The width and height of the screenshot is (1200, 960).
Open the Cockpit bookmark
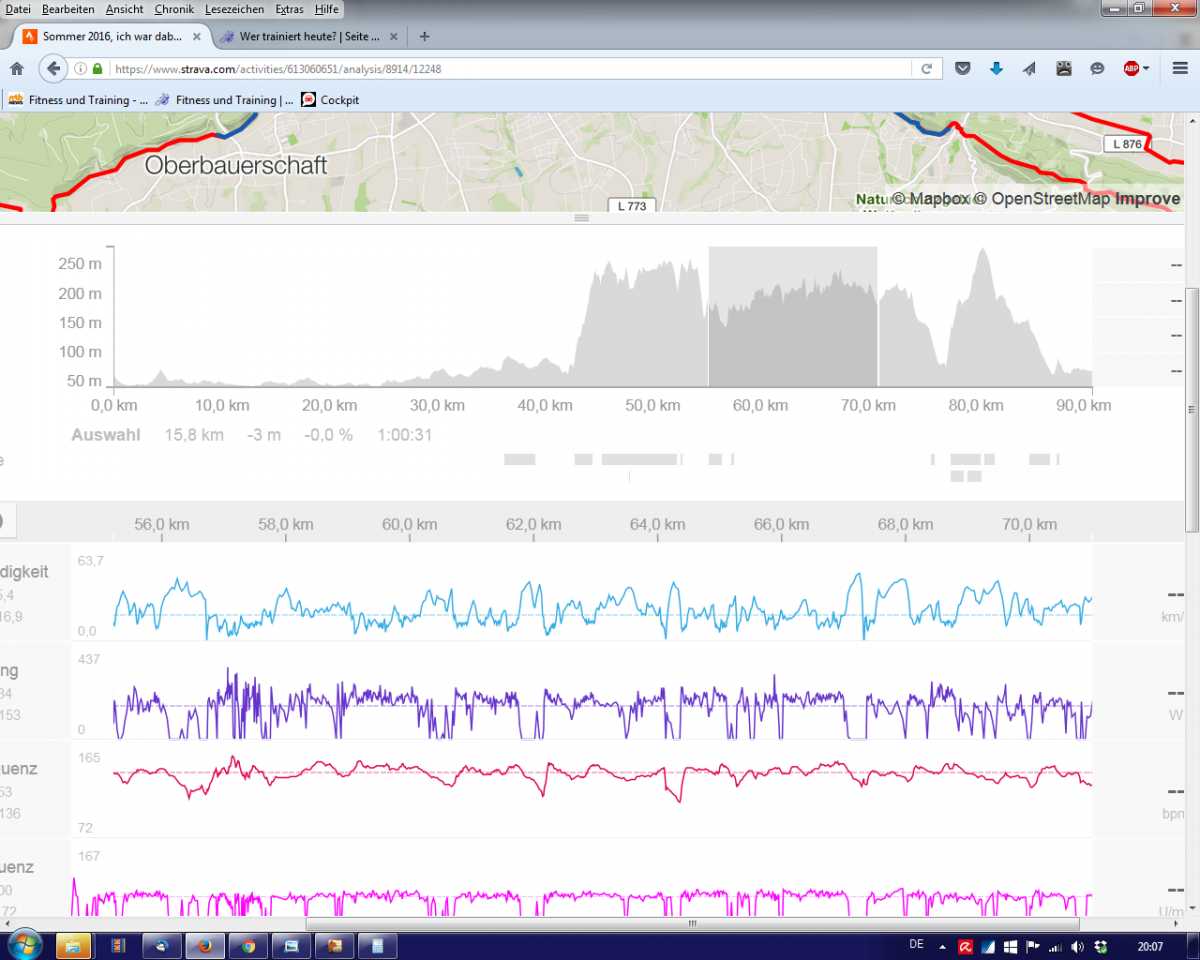tap(330, 100)
